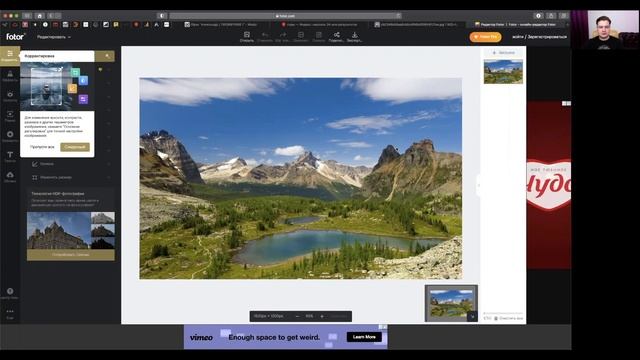The width and height of the screenshot is (640, 360).
Task: Collapse the navigator preview corner icon
Action: pos(472,317)
